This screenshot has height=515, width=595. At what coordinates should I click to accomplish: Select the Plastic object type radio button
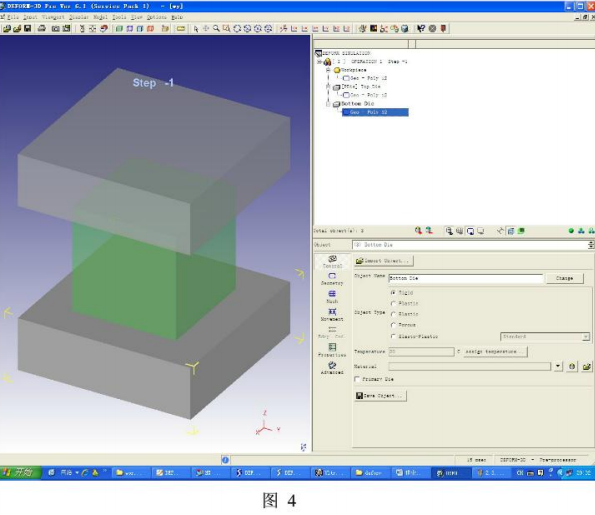[393, 303]
